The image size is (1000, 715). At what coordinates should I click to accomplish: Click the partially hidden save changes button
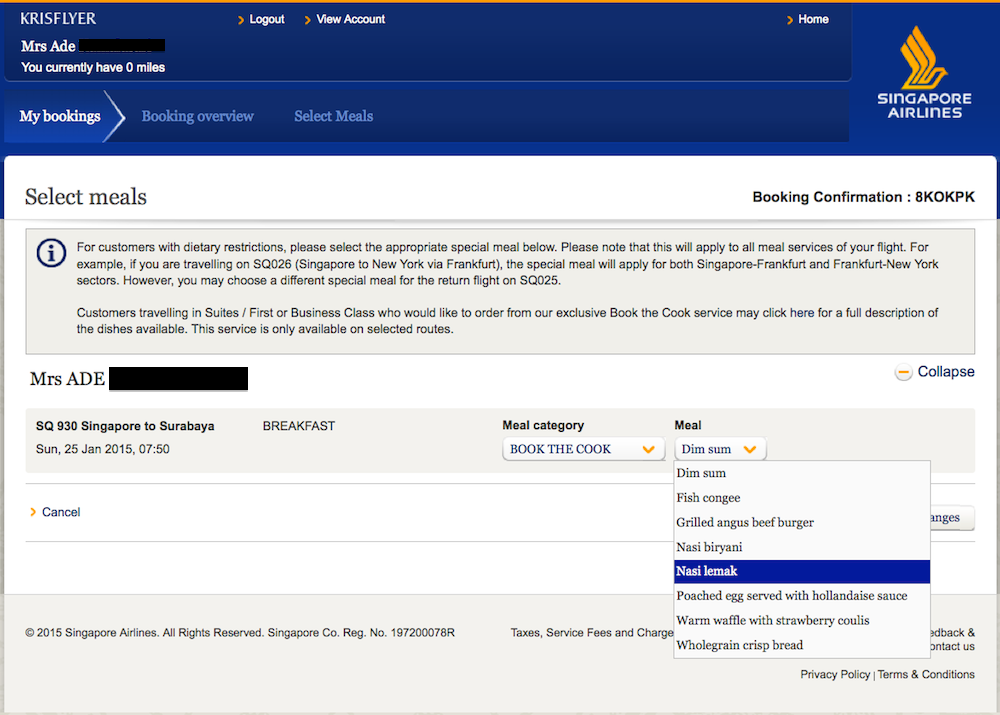[x=952, y=518]
